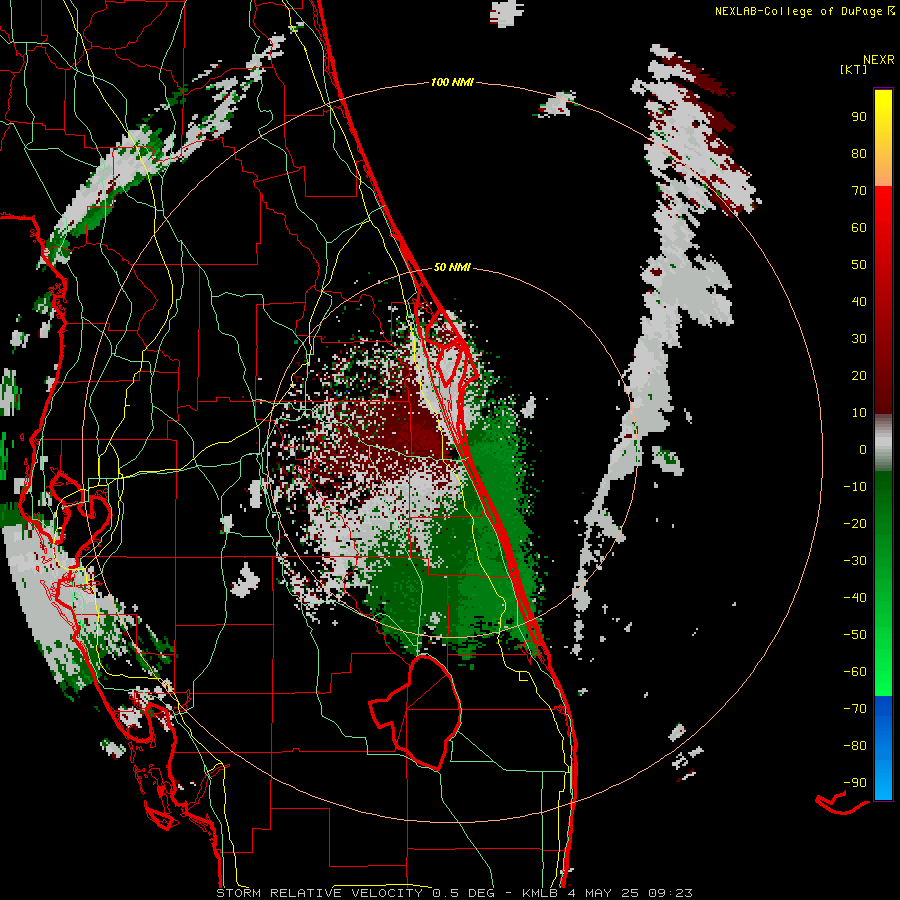Click the -50 value on velocity scale
This screenshot has height=900, width=900.
click(855, 635)
